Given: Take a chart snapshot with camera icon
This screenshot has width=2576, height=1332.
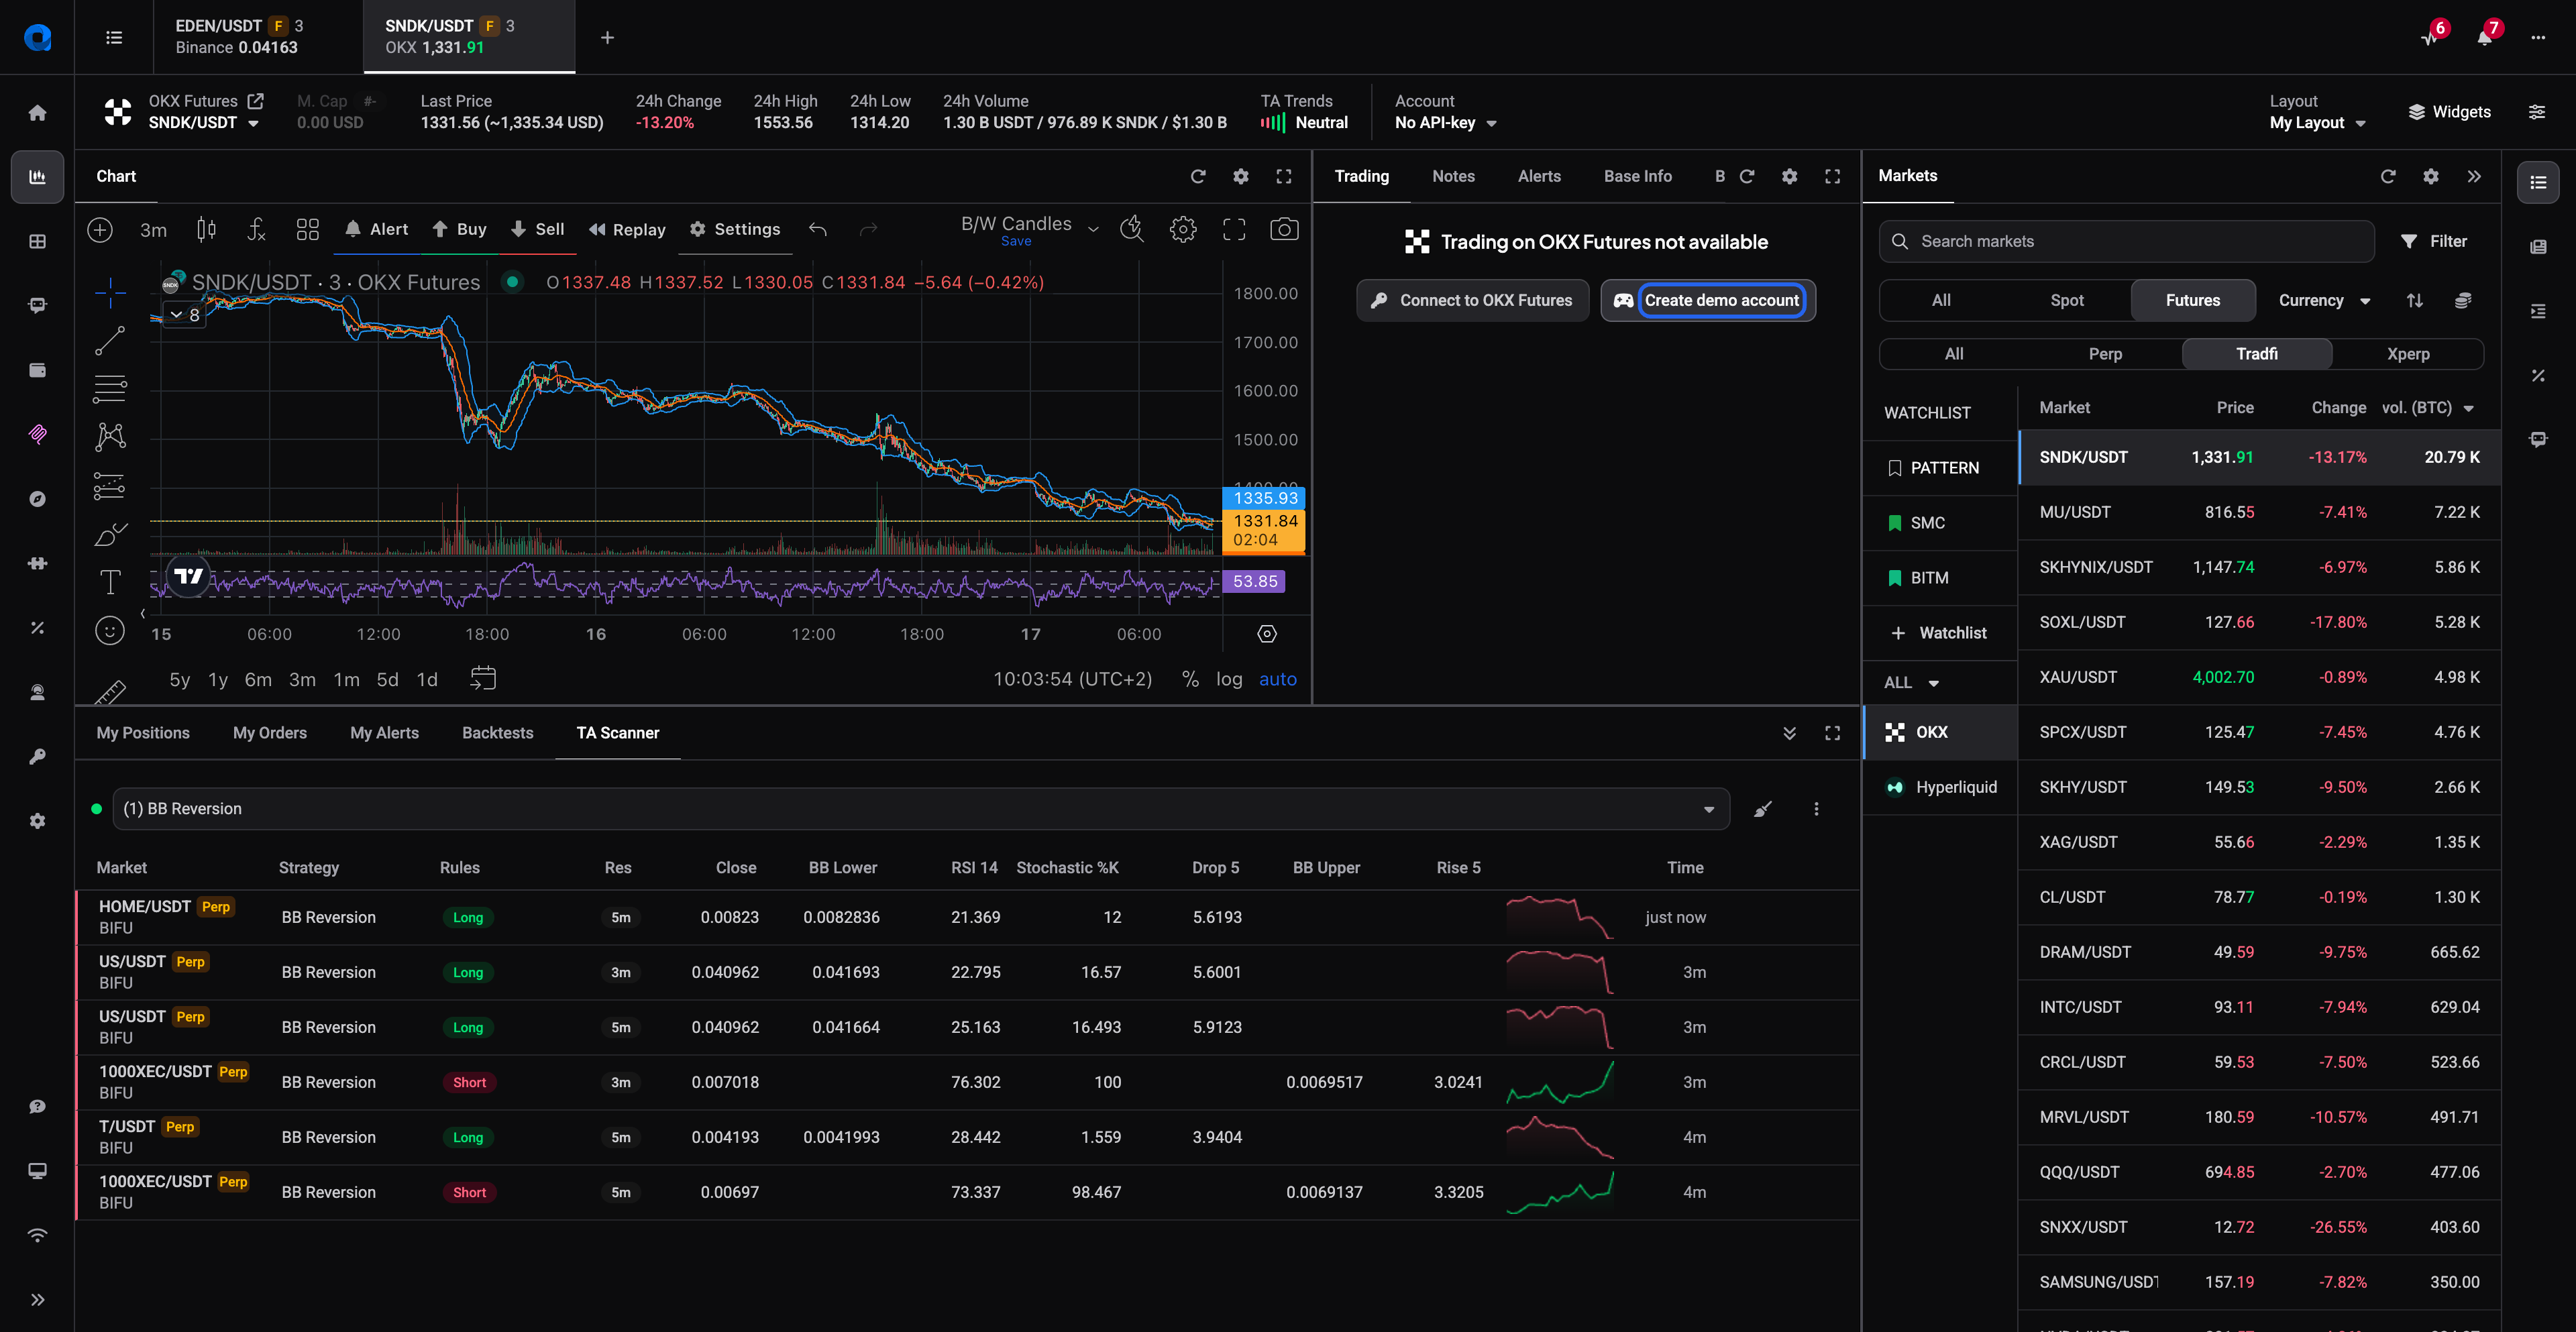Looking at the screenshot, I should [x=1284, y=230].
